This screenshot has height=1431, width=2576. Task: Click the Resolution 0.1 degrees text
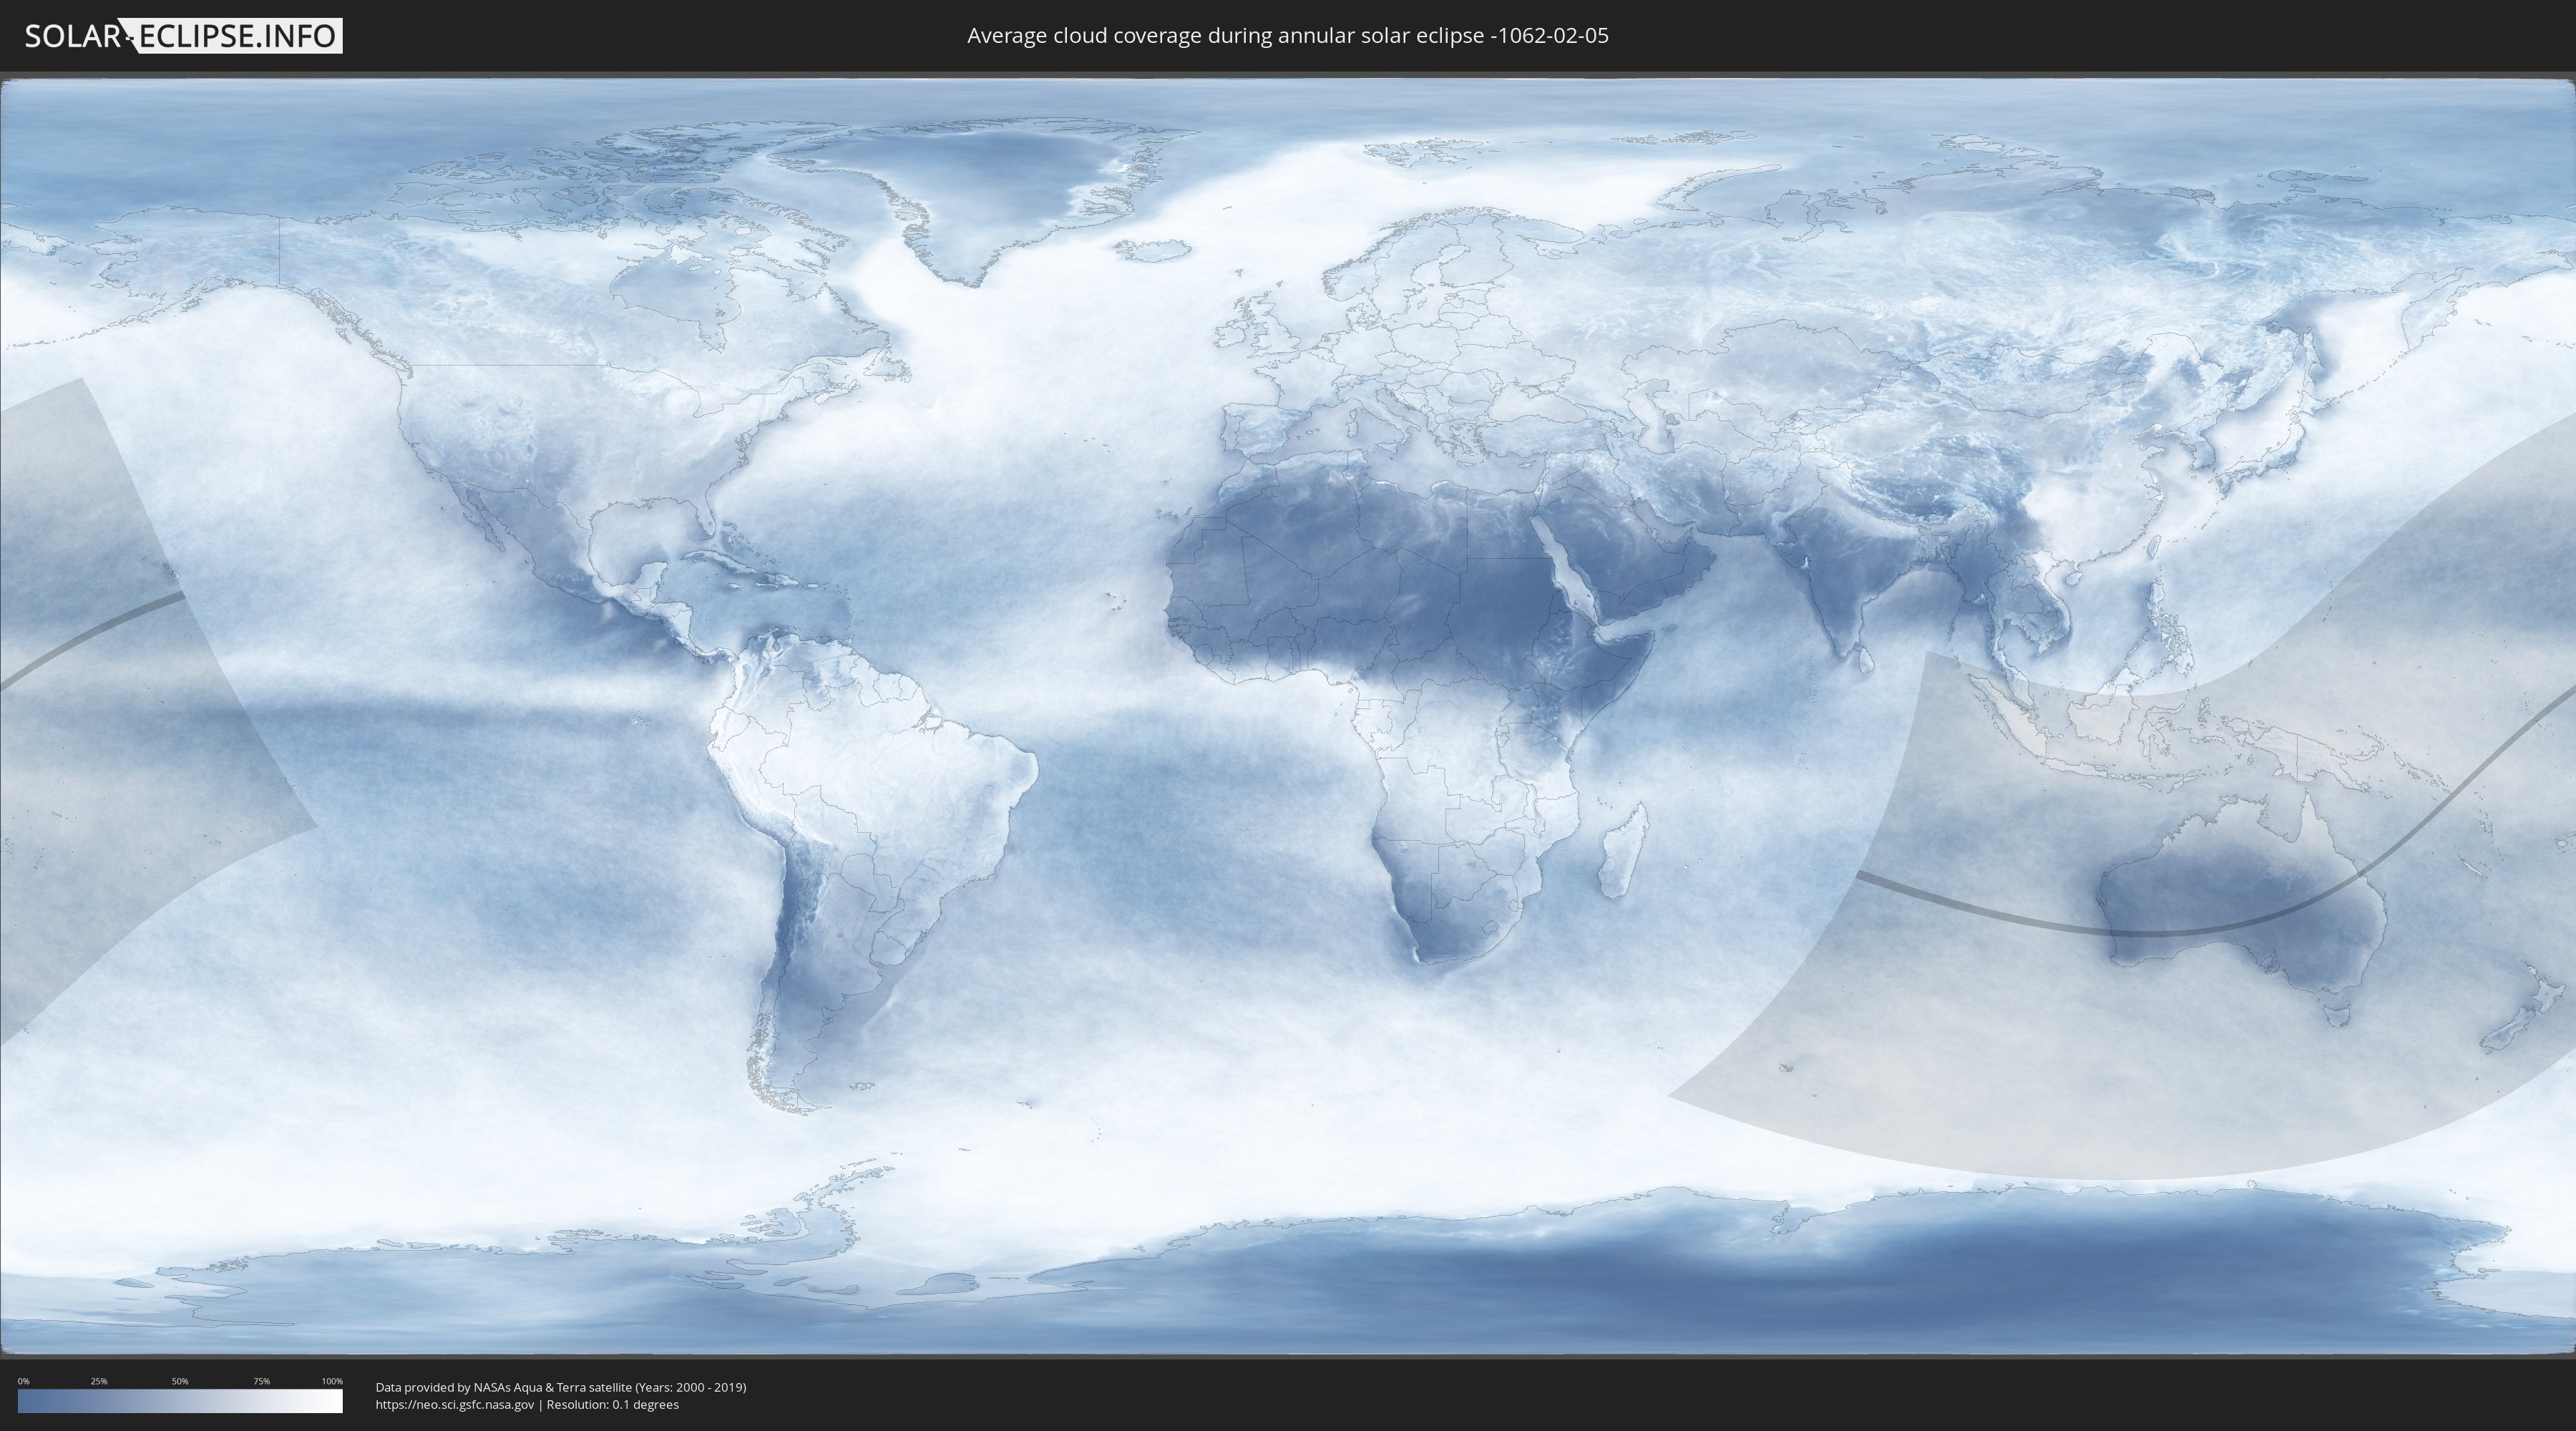tap(612, 1404)
